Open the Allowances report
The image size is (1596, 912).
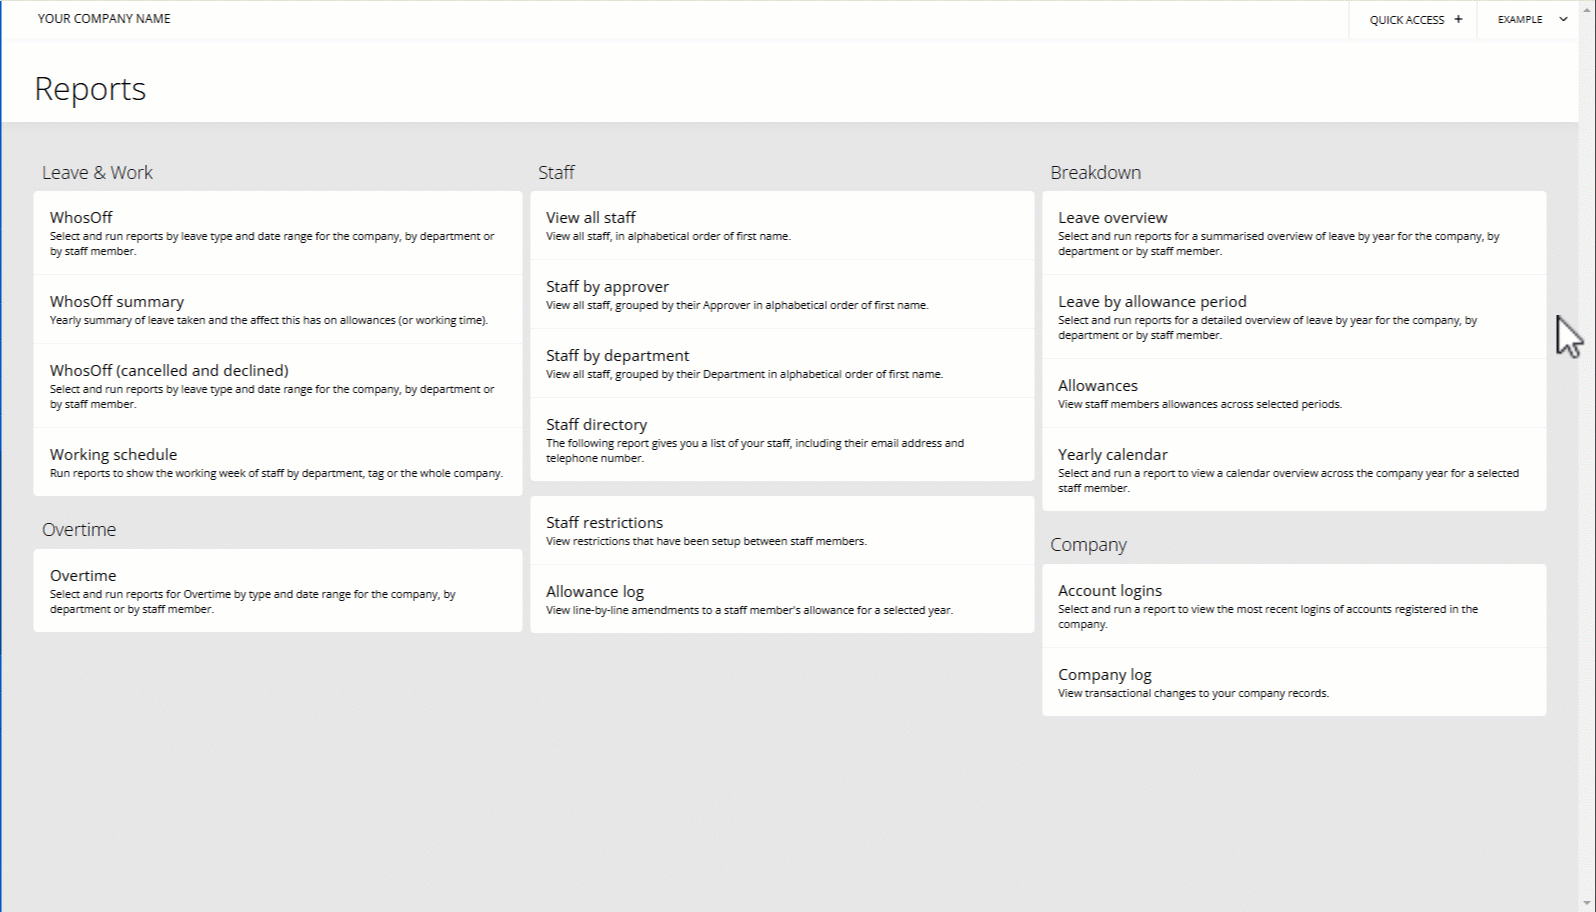[x=1294, y=394]
